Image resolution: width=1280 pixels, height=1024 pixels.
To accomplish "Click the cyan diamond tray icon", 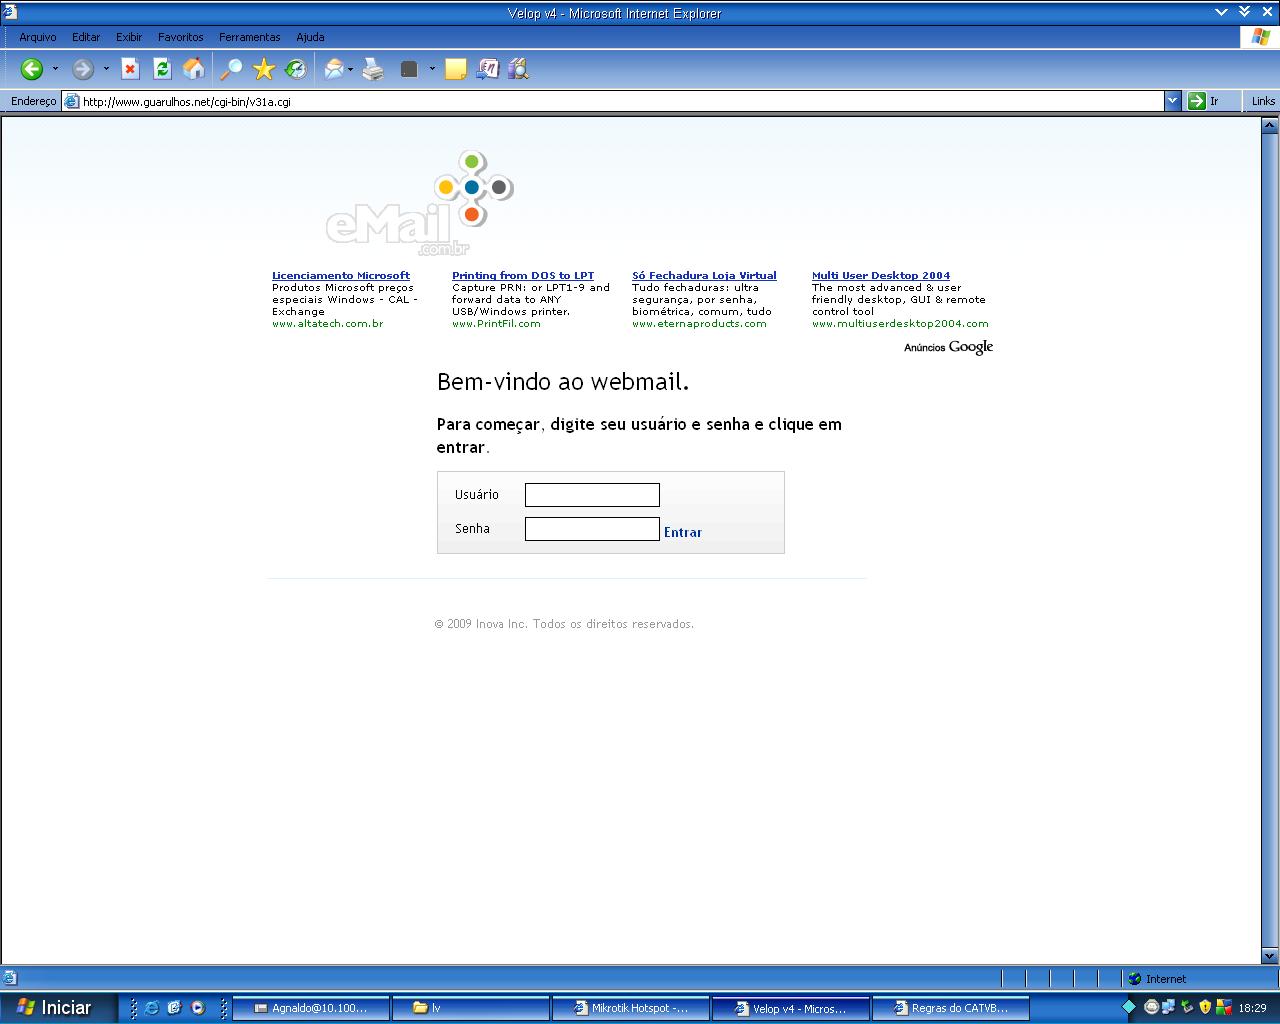I will (1129, 1007).
